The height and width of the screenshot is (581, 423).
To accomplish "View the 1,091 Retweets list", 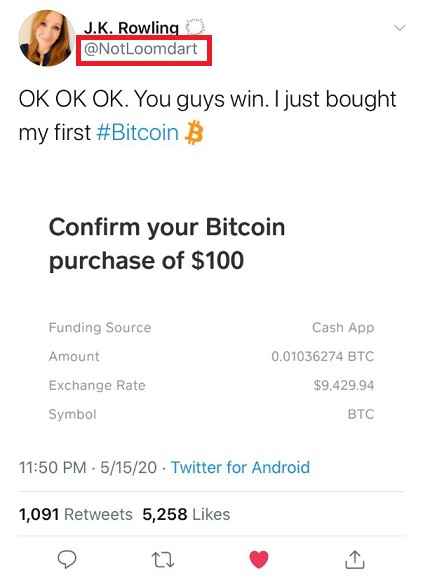I will click(76, 514).
